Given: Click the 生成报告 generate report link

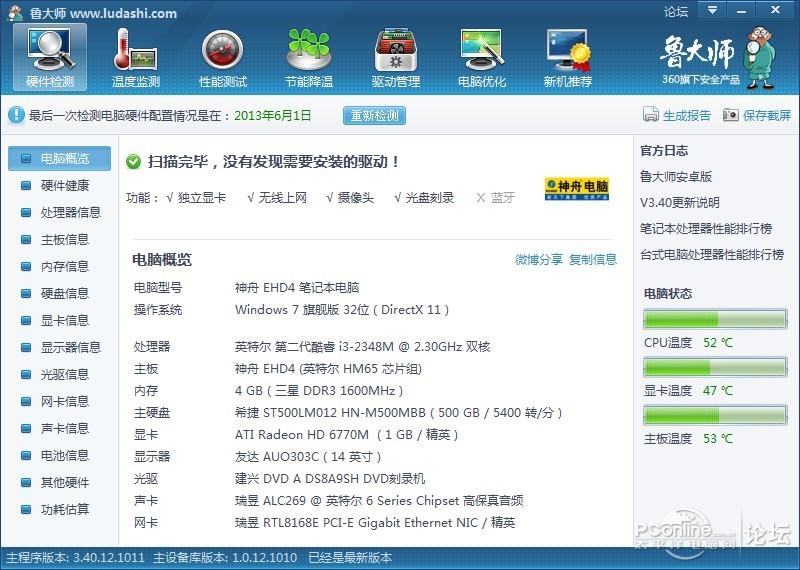Looking at the screenshot, I should pyautogui.click(x=686, y=115).
